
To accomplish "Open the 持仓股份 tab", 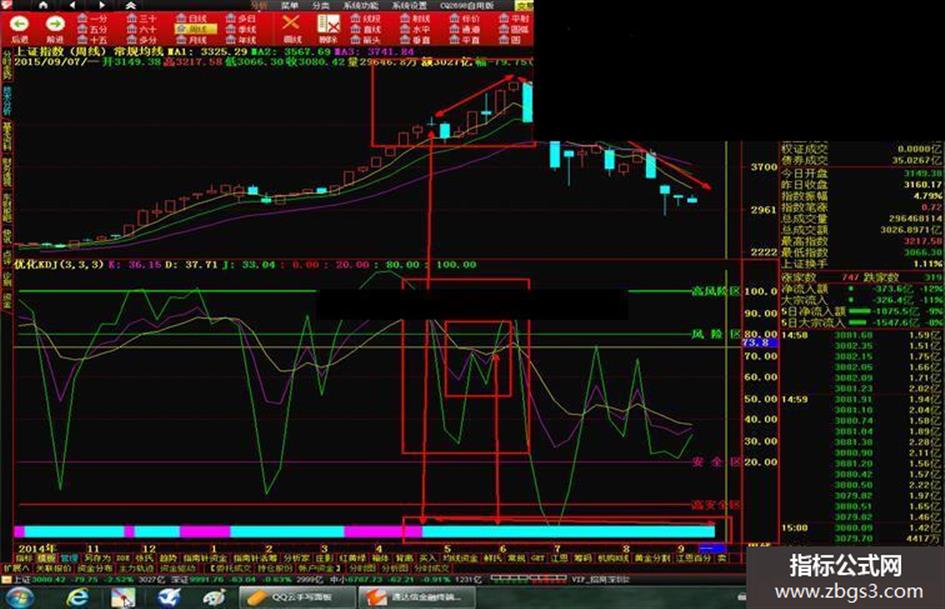I will click(275, 568).
